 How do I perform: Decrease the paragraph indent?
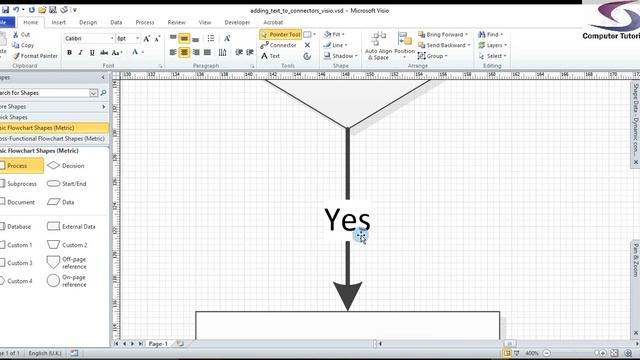click(x=239, y=52)
